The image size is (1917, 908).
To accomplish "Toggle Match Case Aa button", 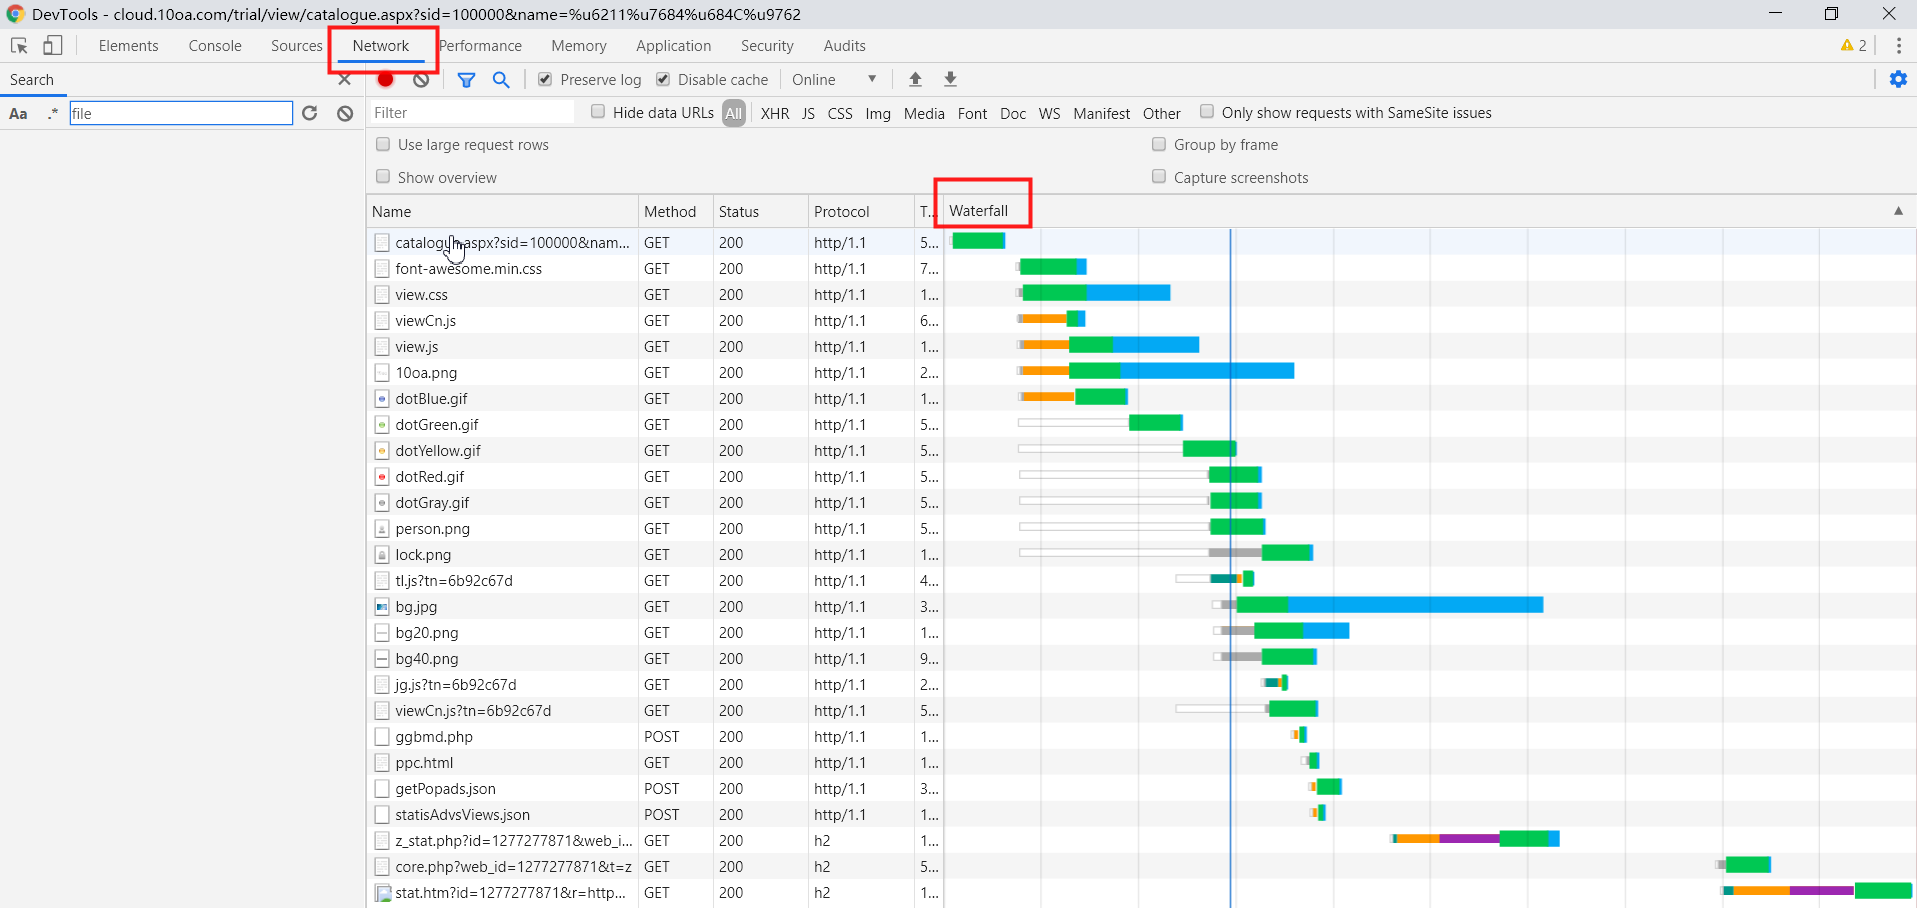I will click(x=18, y=114).
